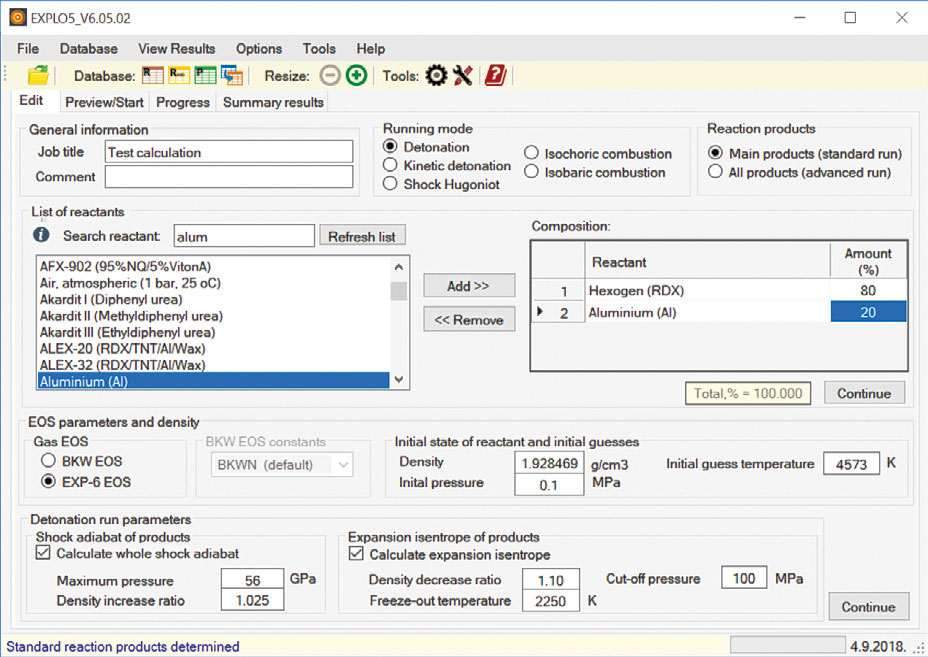
Task: Click the open folder toolbar icon
Action: click(38, 76)
